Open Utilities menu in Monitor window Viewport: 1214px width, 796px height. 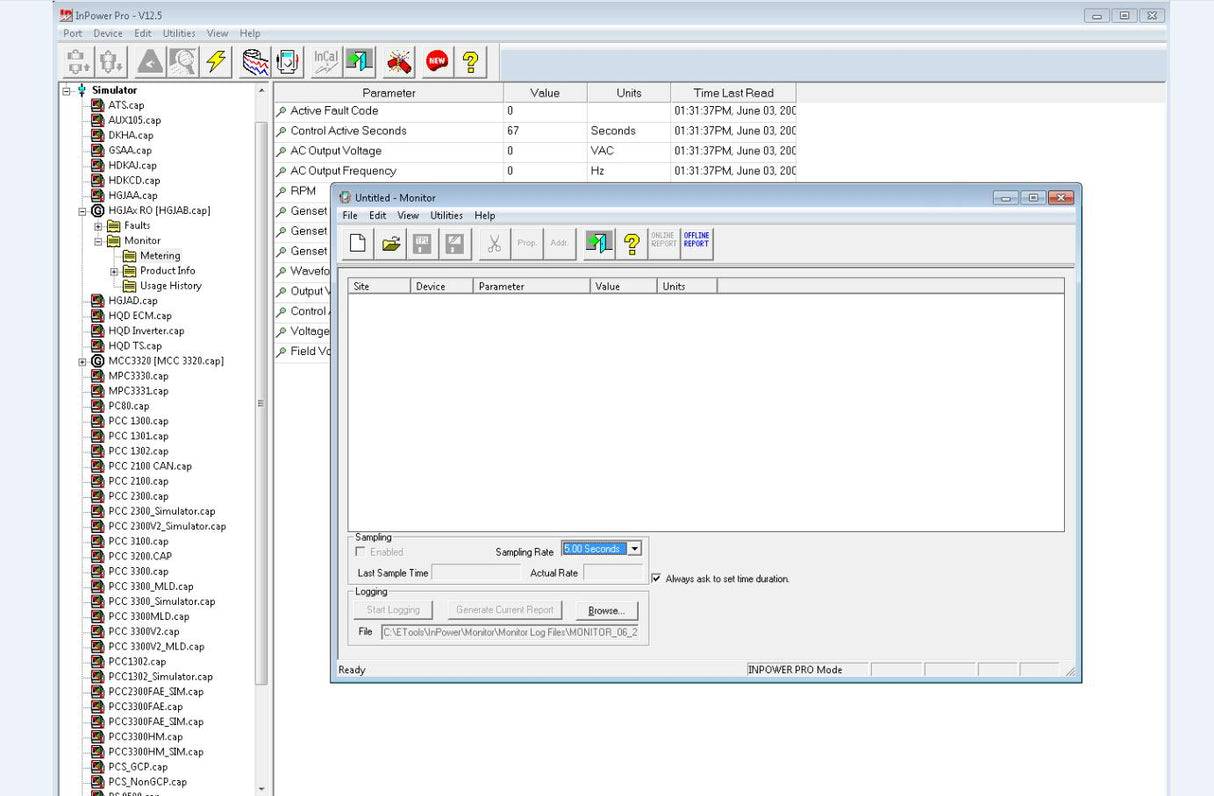(446, 215)
